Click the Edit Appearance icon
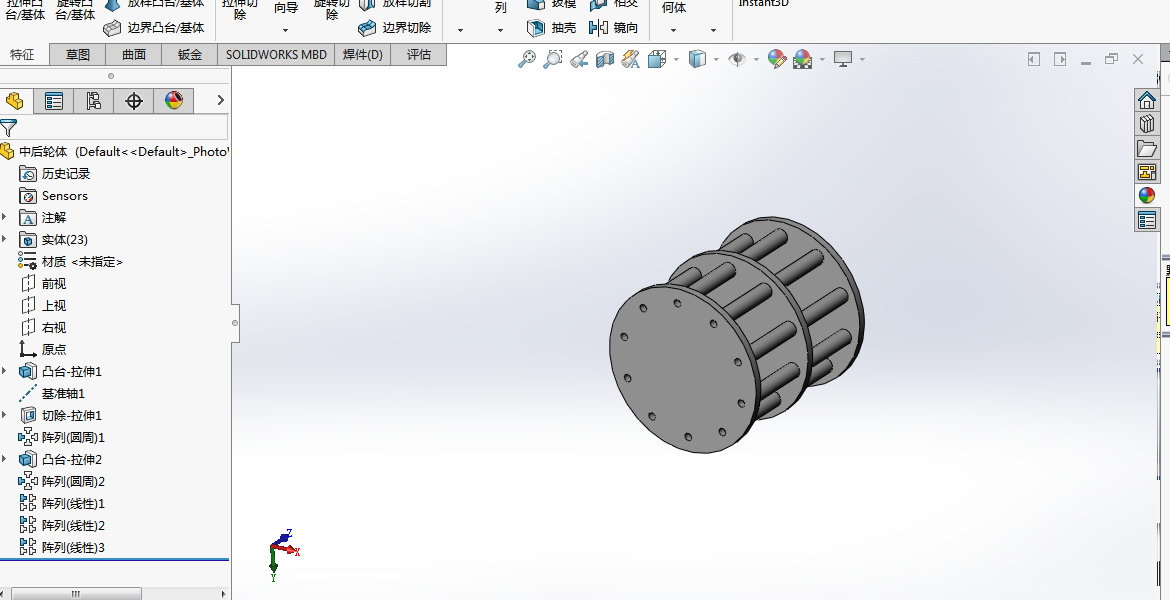This screenshot has height=600, width=1170. (x=777, y=59)
